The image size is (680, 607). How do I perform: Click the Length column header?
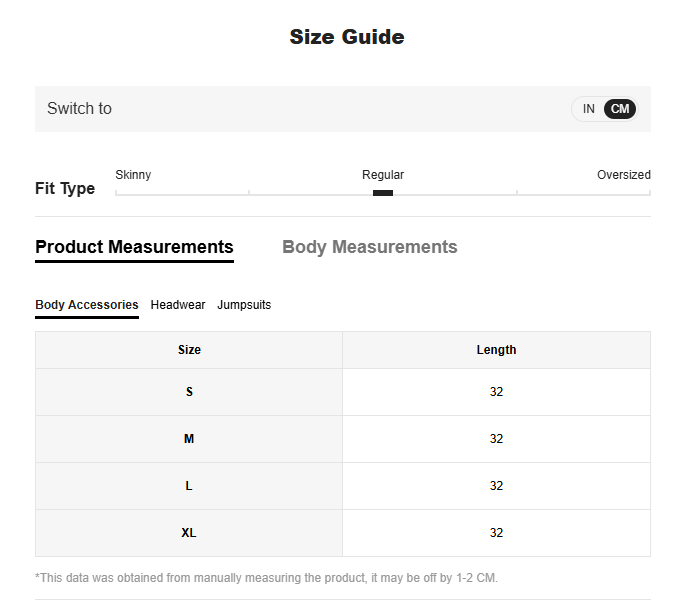coord(496,350)
